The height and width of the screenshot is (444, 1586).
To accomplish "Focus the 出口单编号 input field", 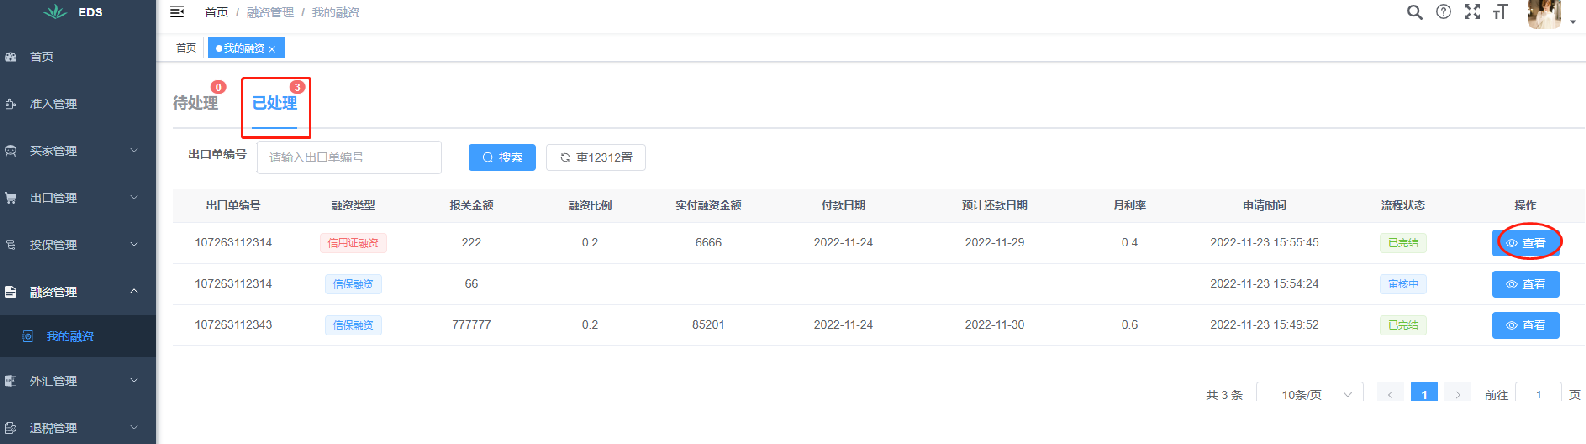I will (349, 157).
